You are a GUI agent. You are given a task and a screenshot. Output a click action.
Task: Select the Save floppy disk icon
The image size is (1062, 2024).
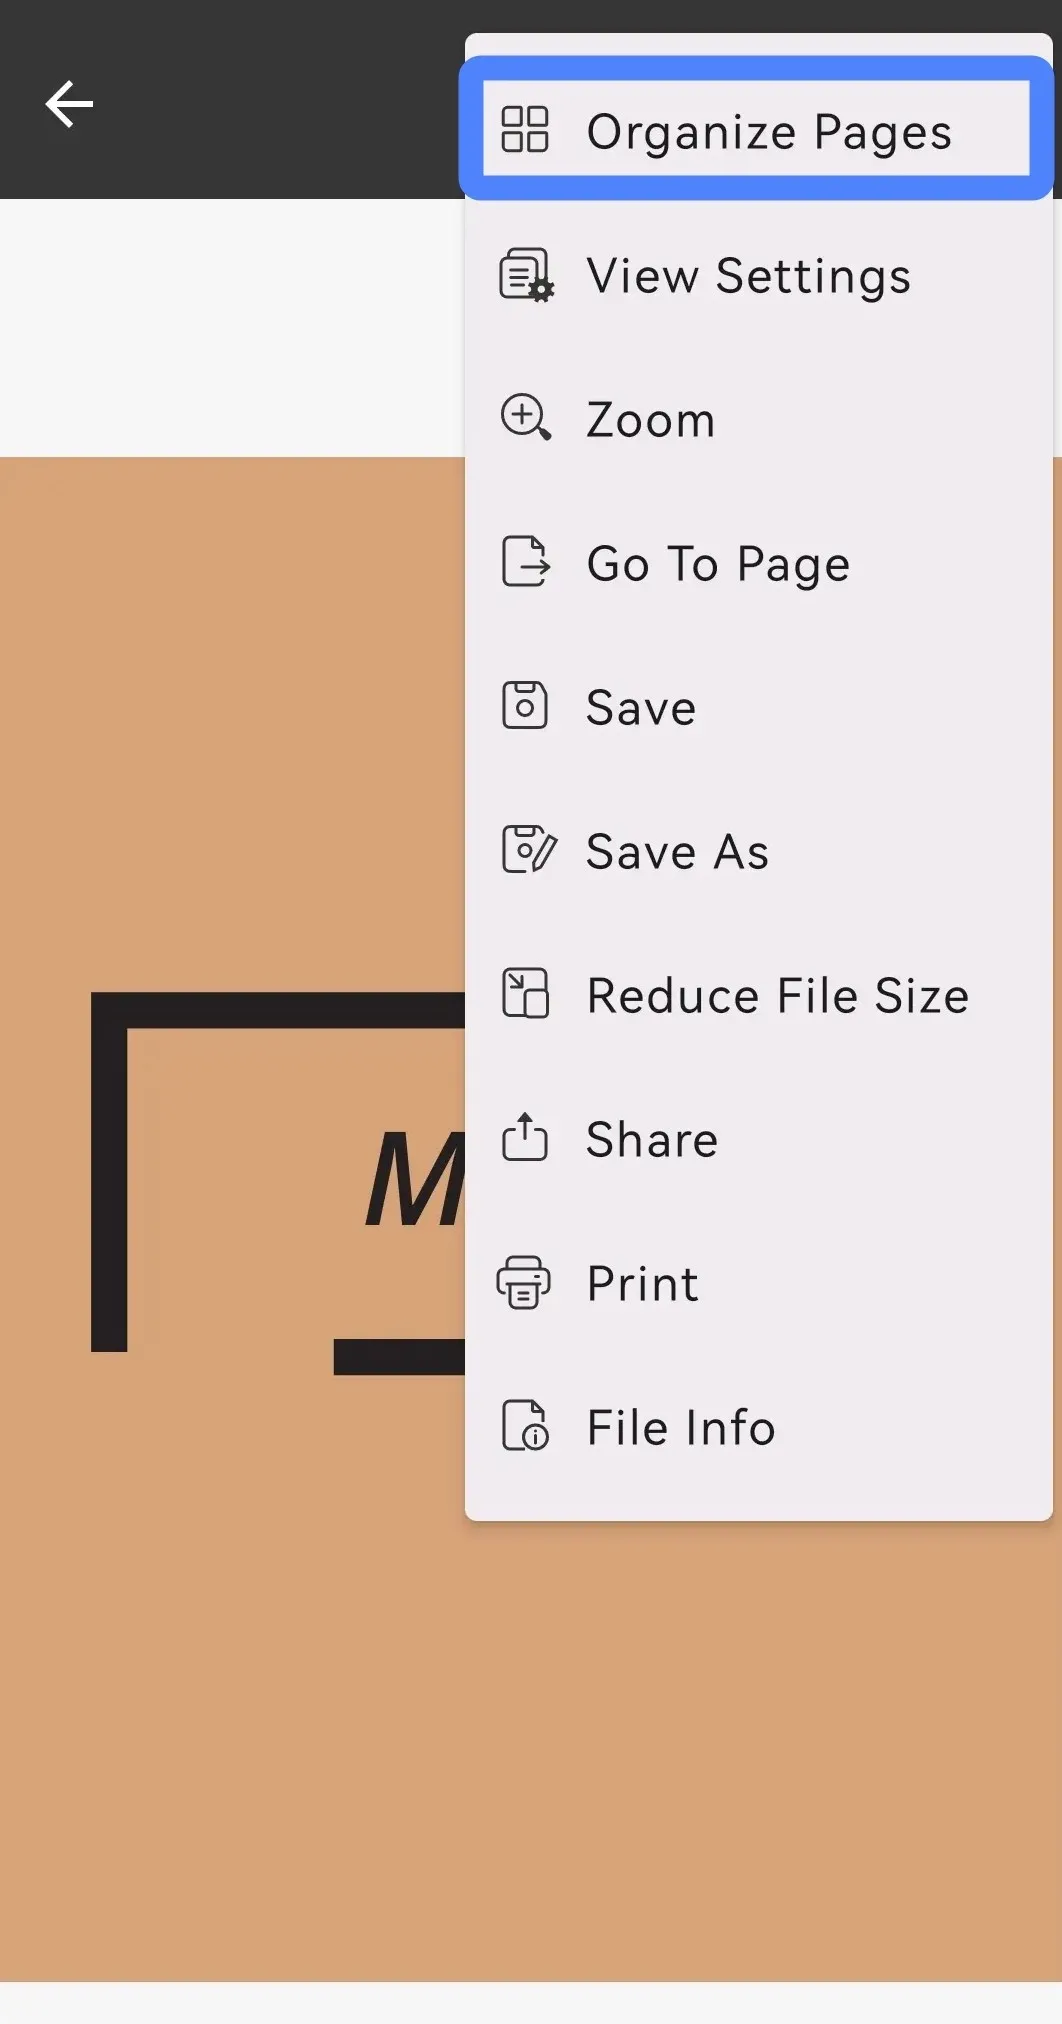524,707
